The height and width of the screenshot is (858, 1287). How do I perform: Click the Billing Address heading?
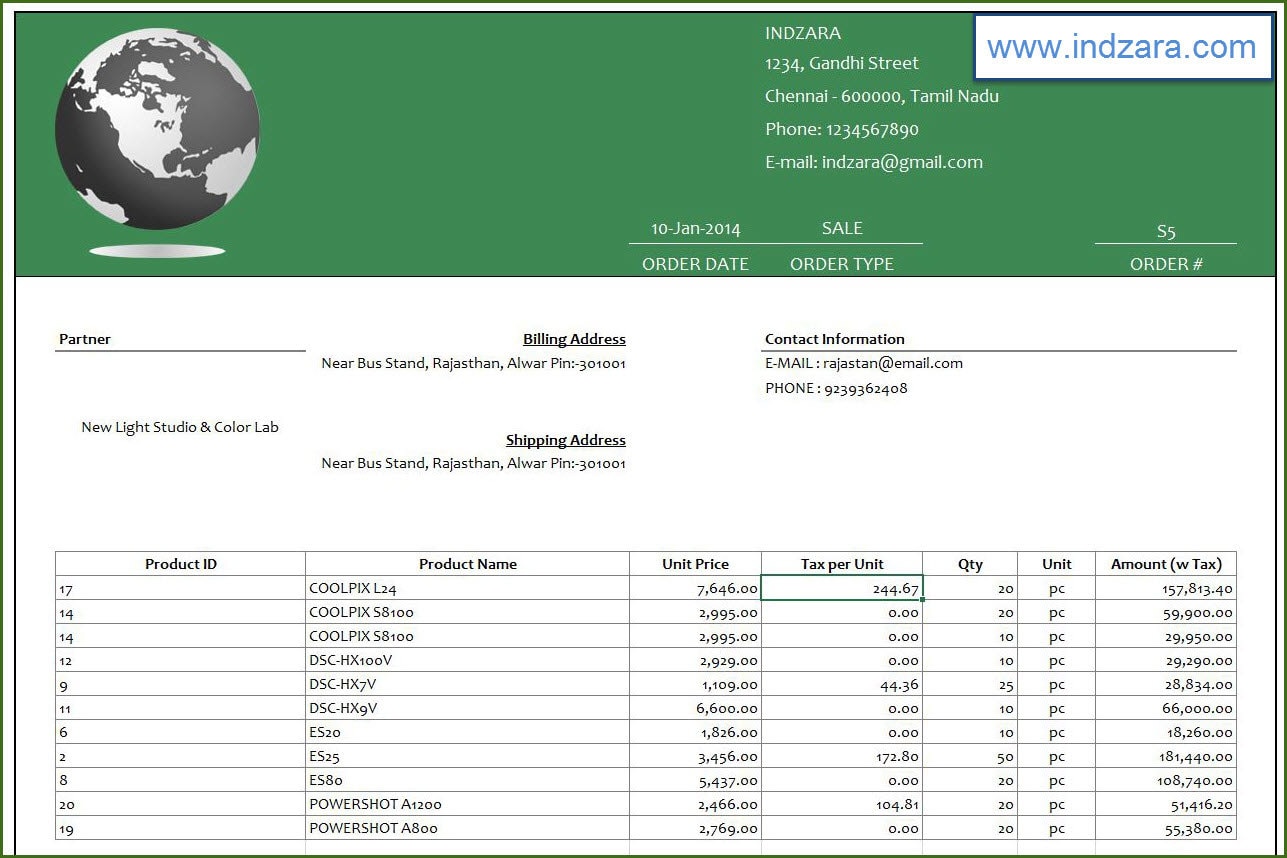(574, 338)
